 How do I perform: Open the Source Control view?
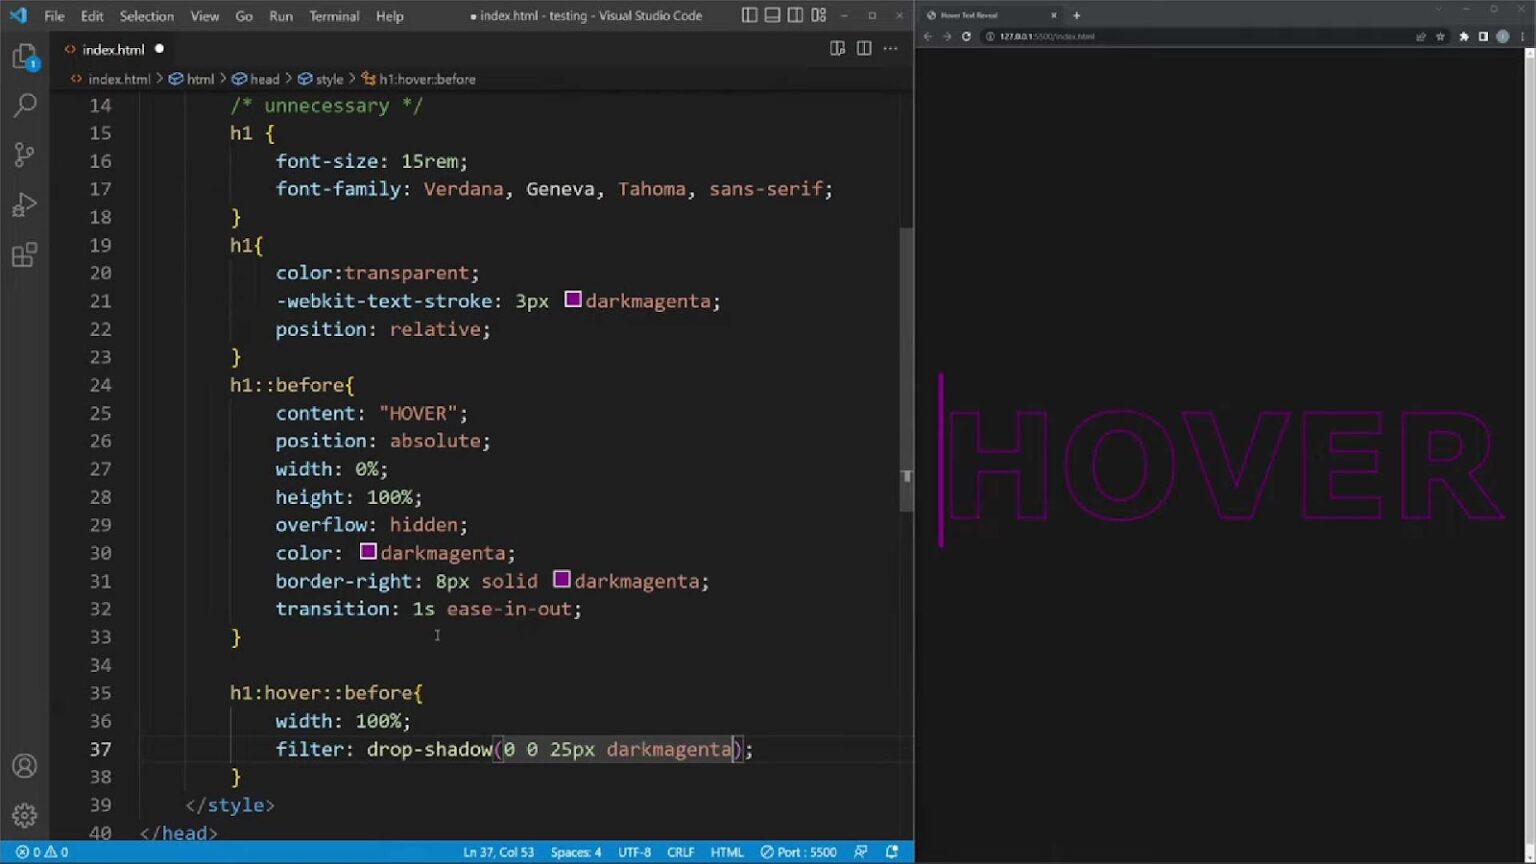coord(25,154)
